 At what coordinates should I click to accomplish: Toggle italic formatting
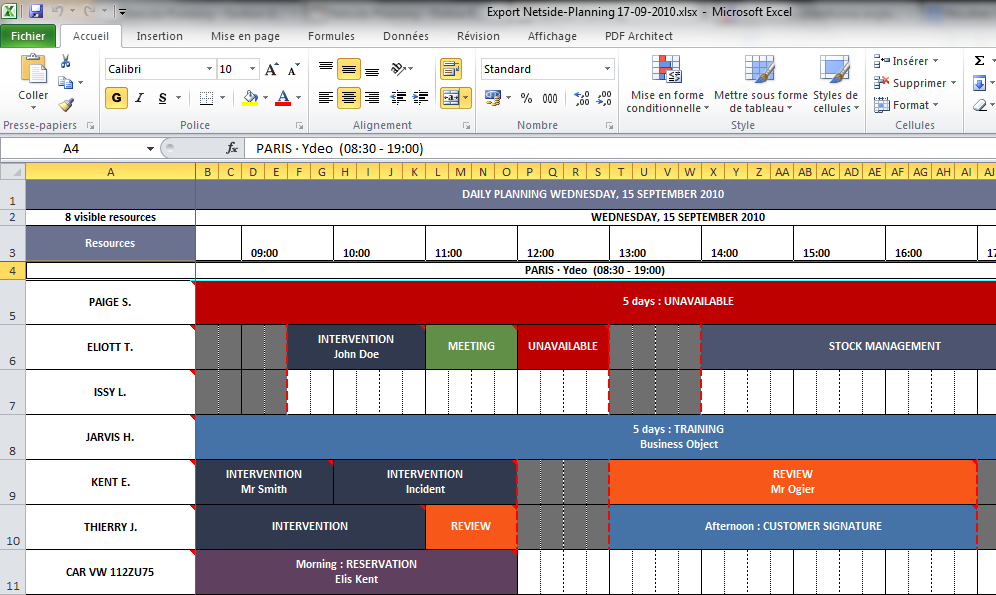140,98
